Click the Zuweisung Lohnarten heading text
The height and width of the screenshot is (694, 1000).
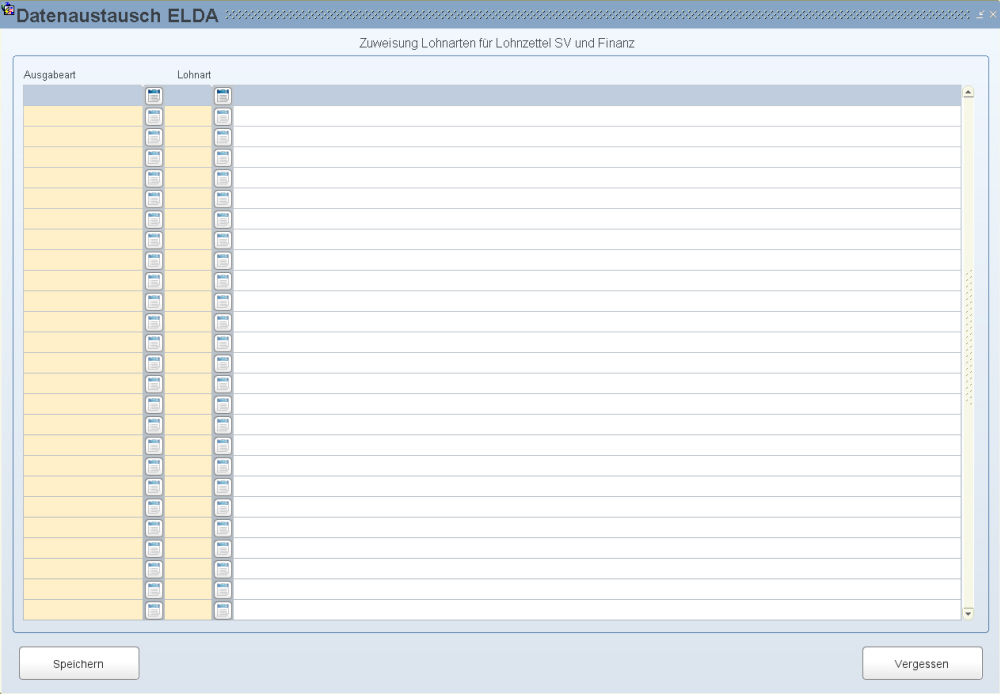[x=497, y=43]
